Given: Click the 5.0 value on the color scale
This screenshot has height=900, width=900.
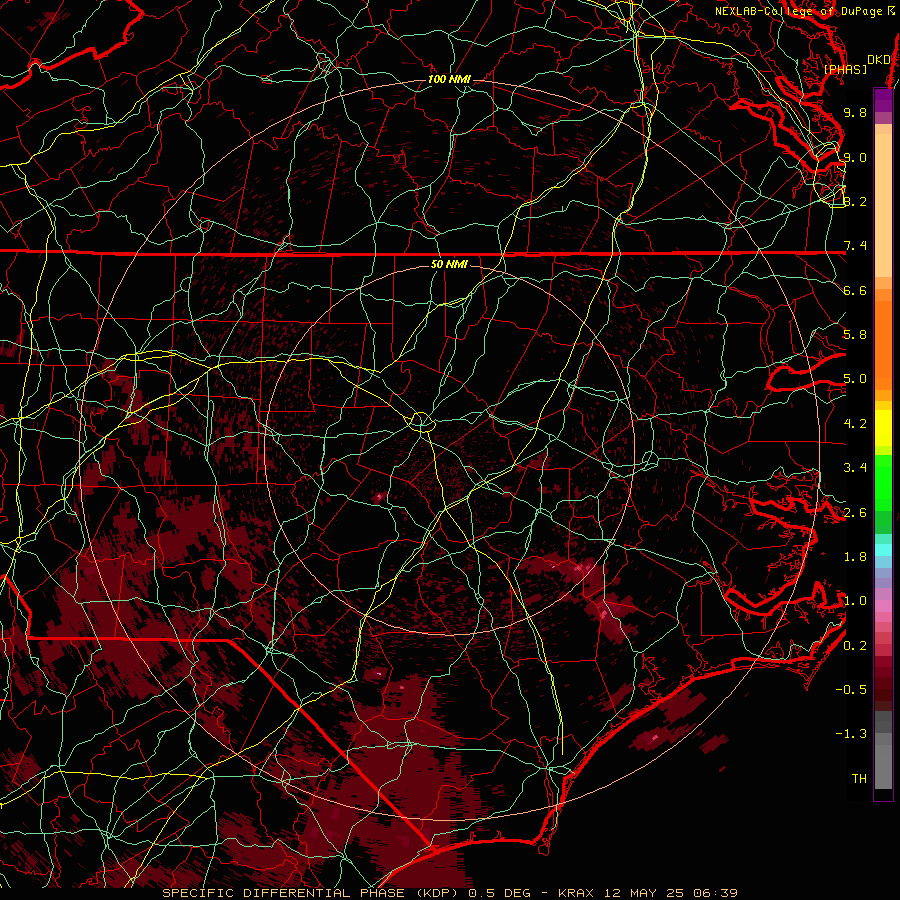Looking at the screenshot, I should tap(855, 379).
